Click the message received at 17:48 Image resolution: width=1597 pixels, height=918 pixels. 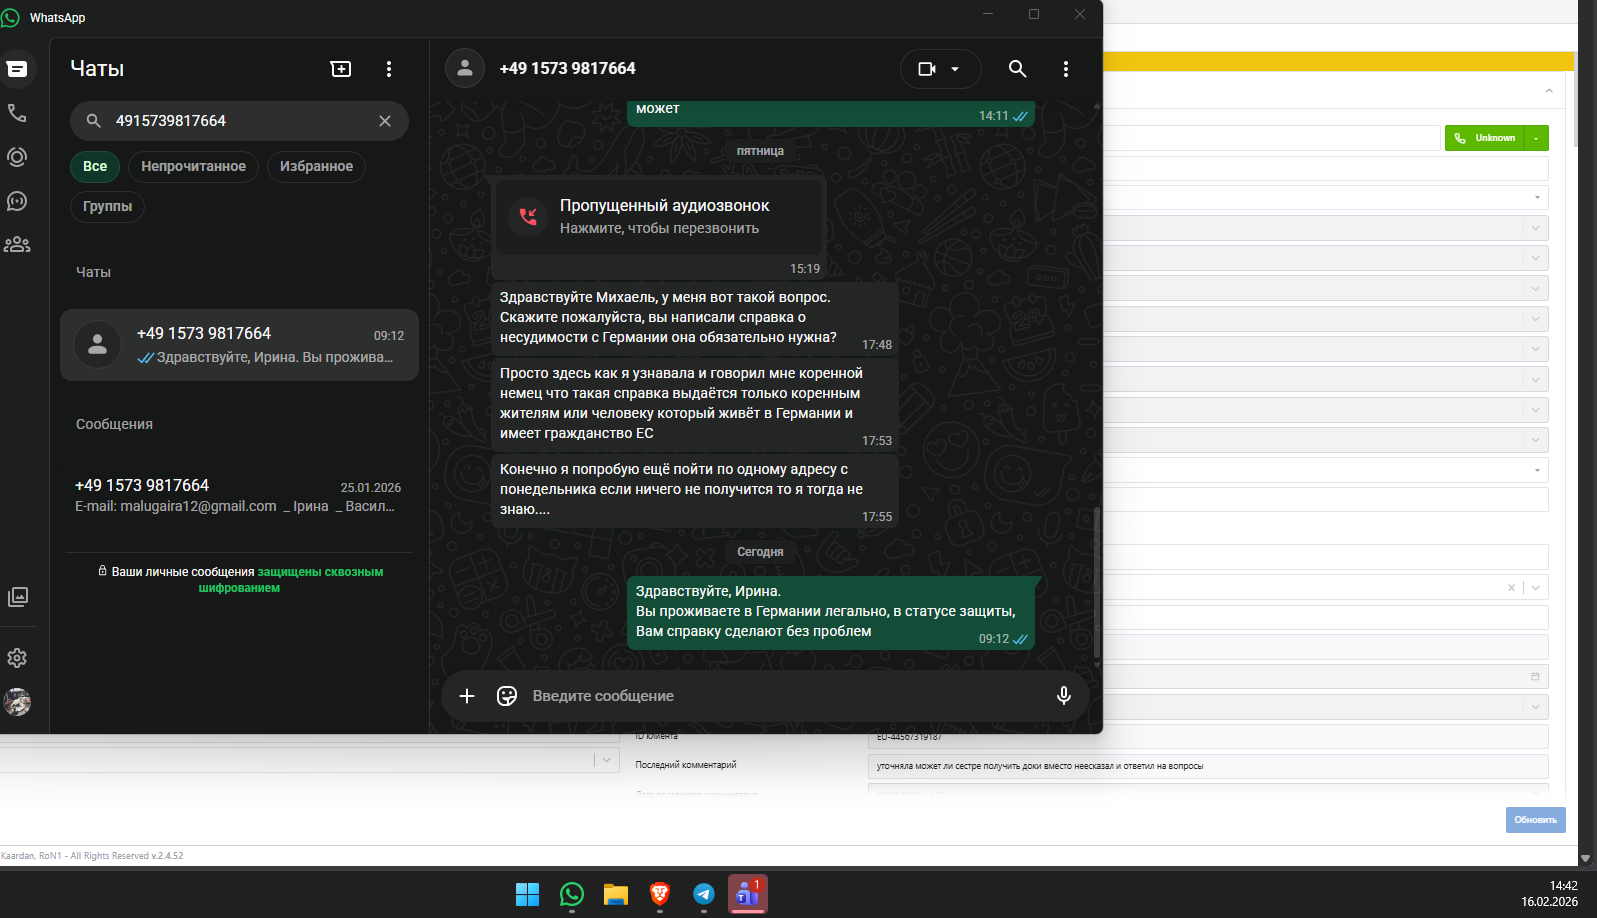[x=694, y=318]
